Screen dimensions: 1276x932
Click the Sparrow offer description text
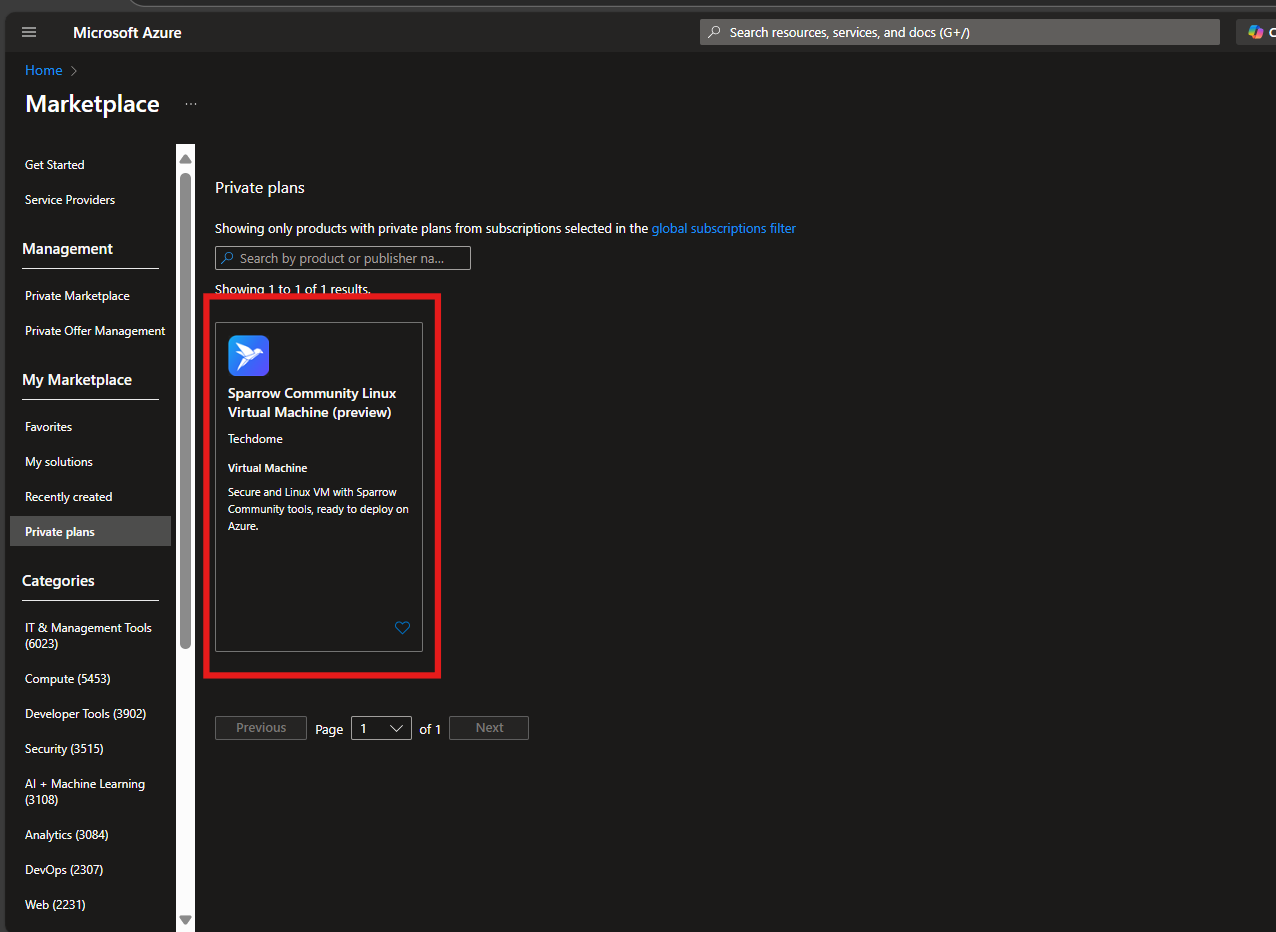318,509
